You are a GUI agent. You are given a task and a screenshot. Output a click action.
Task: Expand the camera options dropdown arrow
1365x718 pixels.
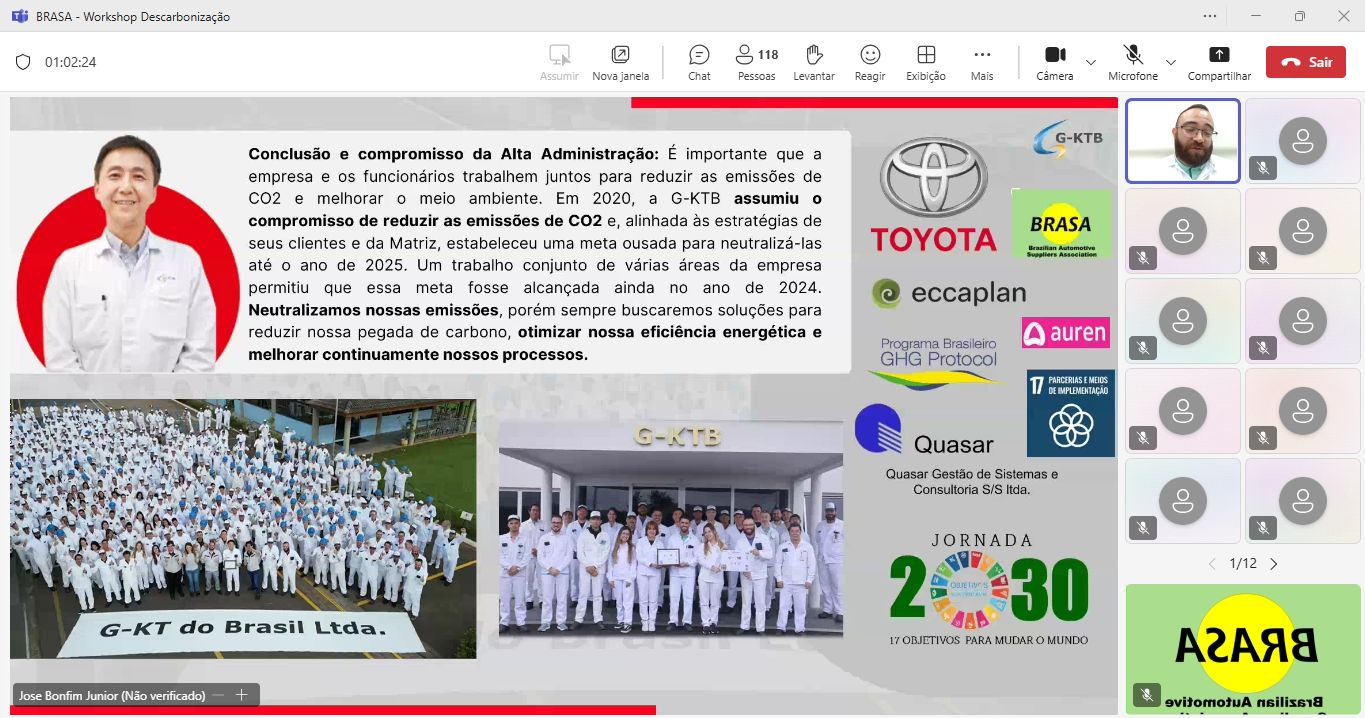click(1091, 62)
